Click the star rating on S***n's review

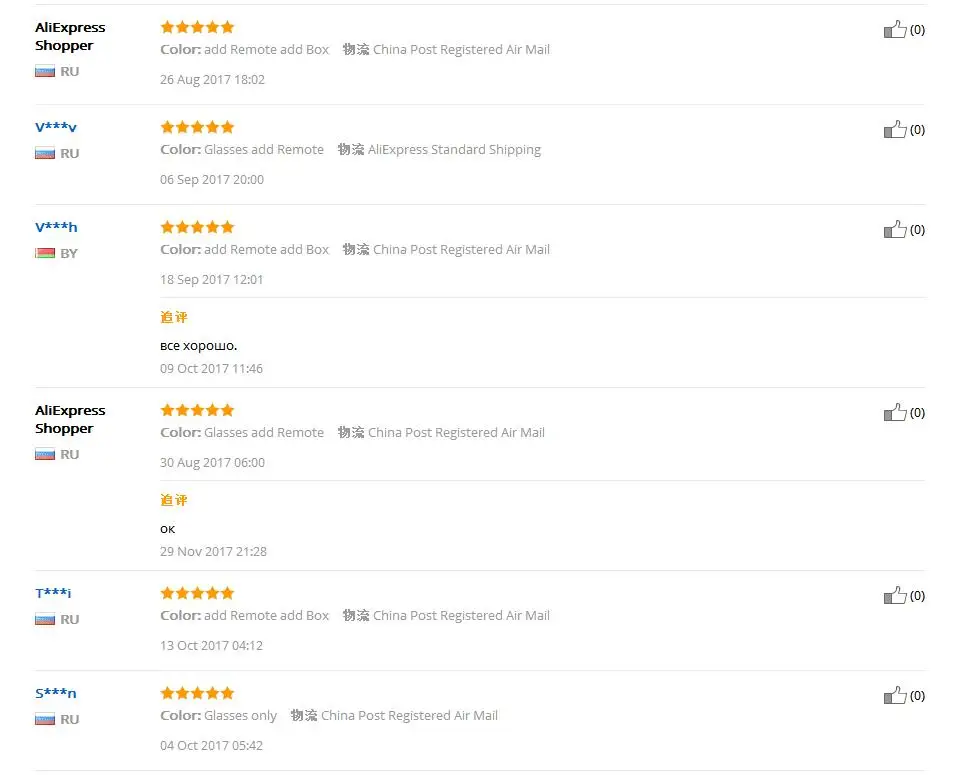[x=197, y=693]
